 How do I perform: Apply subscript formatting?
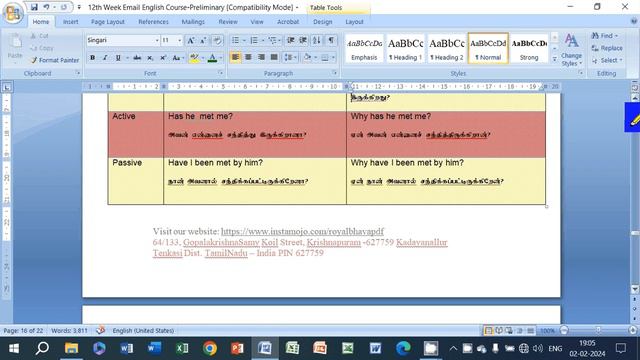pyautogui.click(x=150, y=58)
